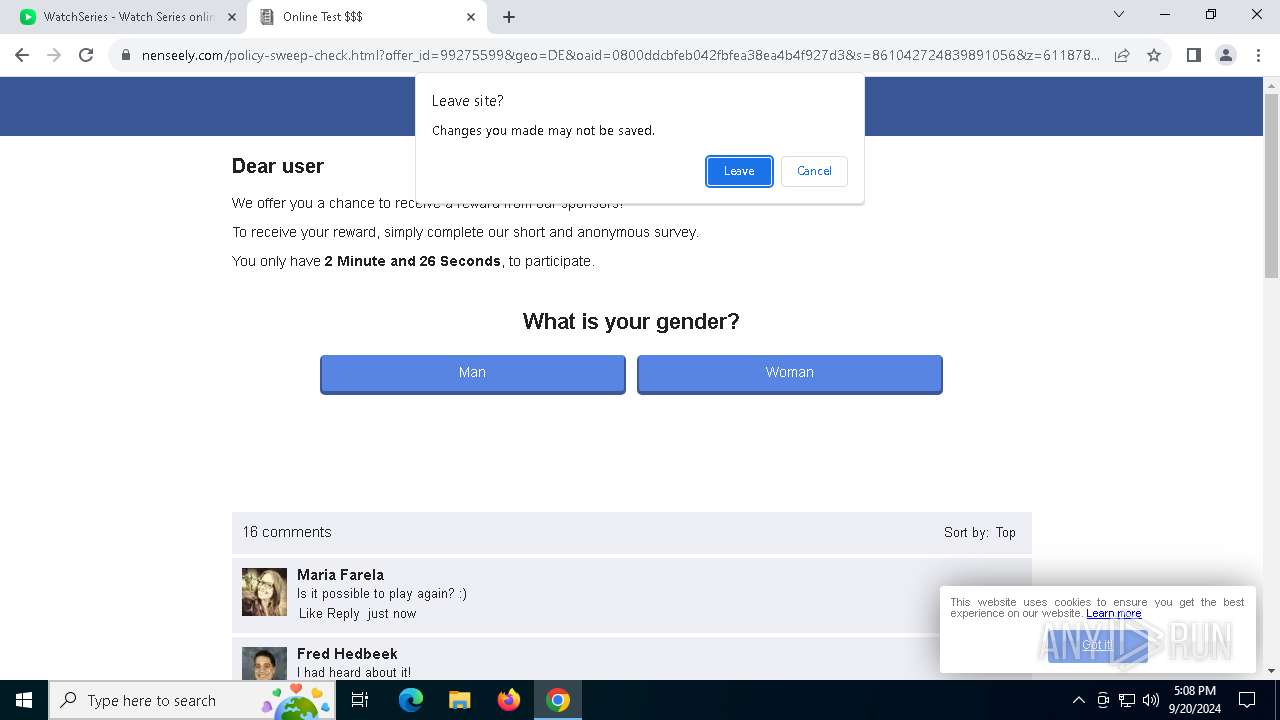Screen dimensions: 1280x720
Task: Open File Explorer from taskbar
Action: tap(460, 700)
